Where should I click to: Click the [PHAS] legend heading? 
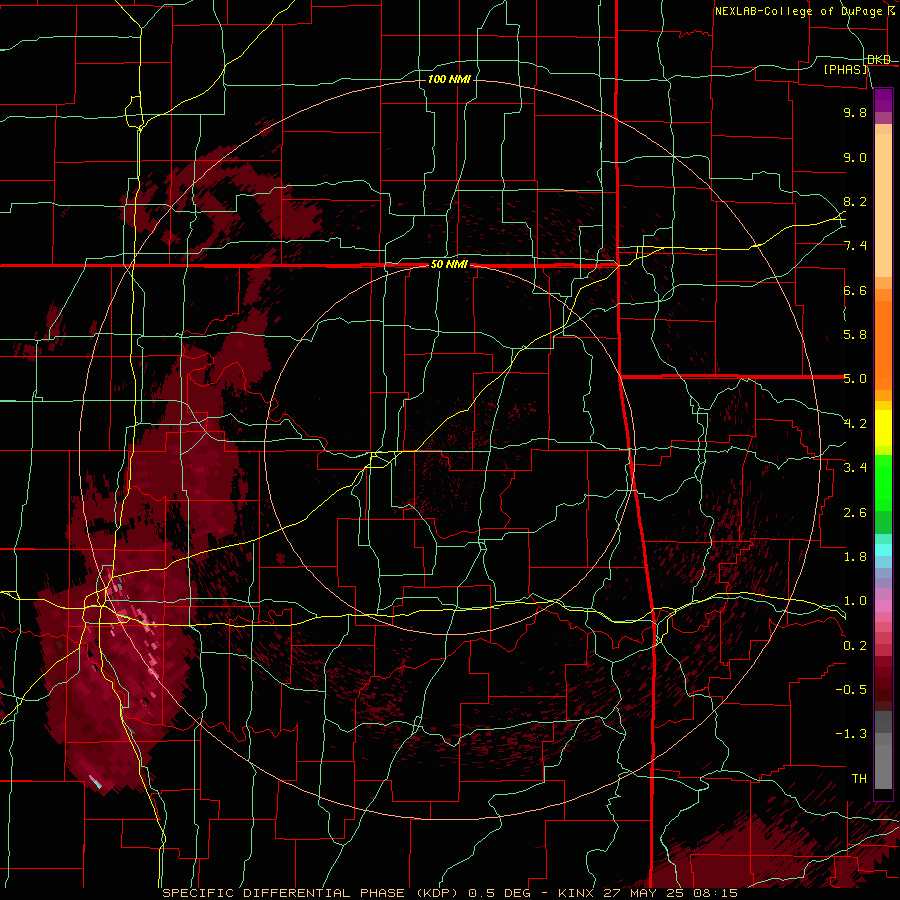pyautogui.click(x=845, y=69)
